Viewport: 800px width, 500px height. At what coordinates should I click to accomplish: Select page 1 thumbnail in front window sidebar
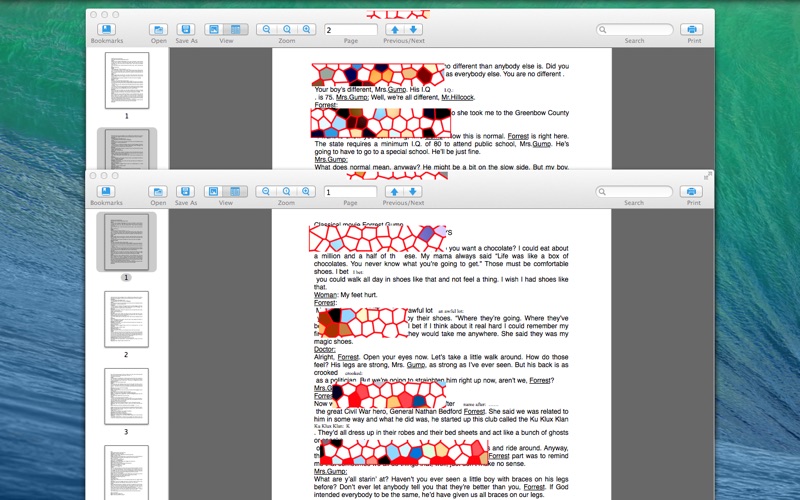tap(127, 241)
